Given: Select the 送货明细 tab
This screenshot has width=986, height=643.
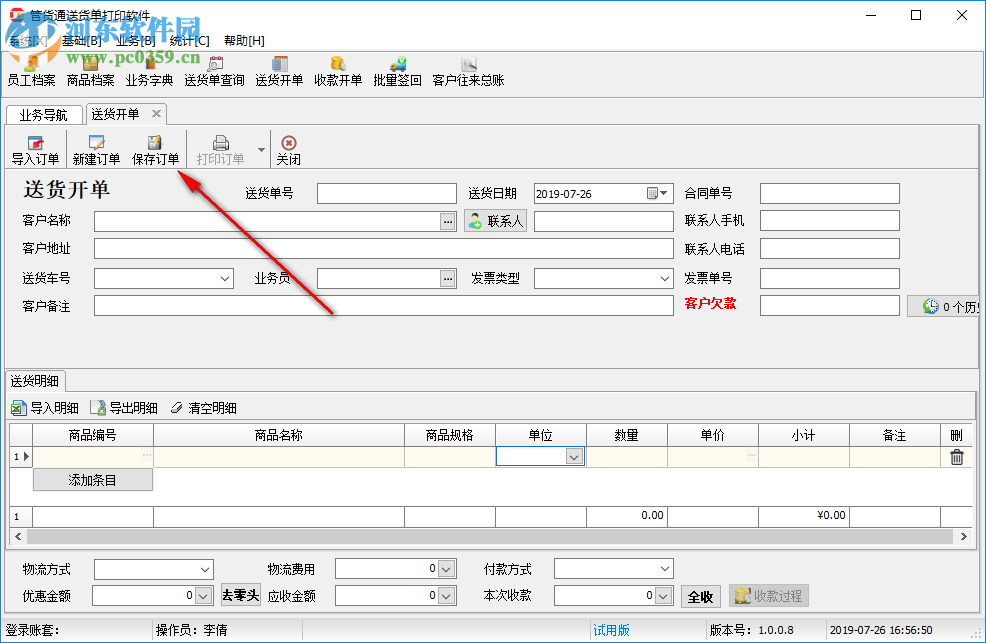Looking at the screenshot, I should pyautogui.click(x=35, y=381).
